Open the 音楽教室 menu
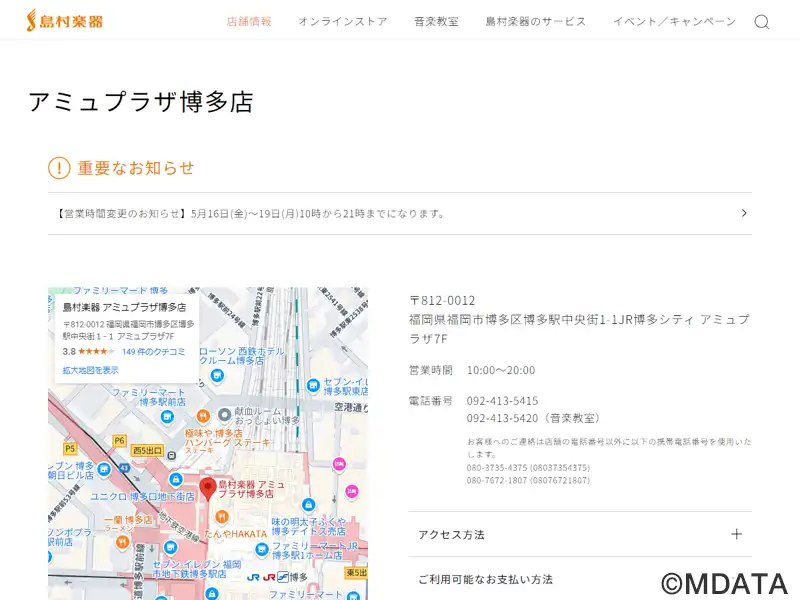The width and height of the screenshot is (800, 600). click(436, 21)
